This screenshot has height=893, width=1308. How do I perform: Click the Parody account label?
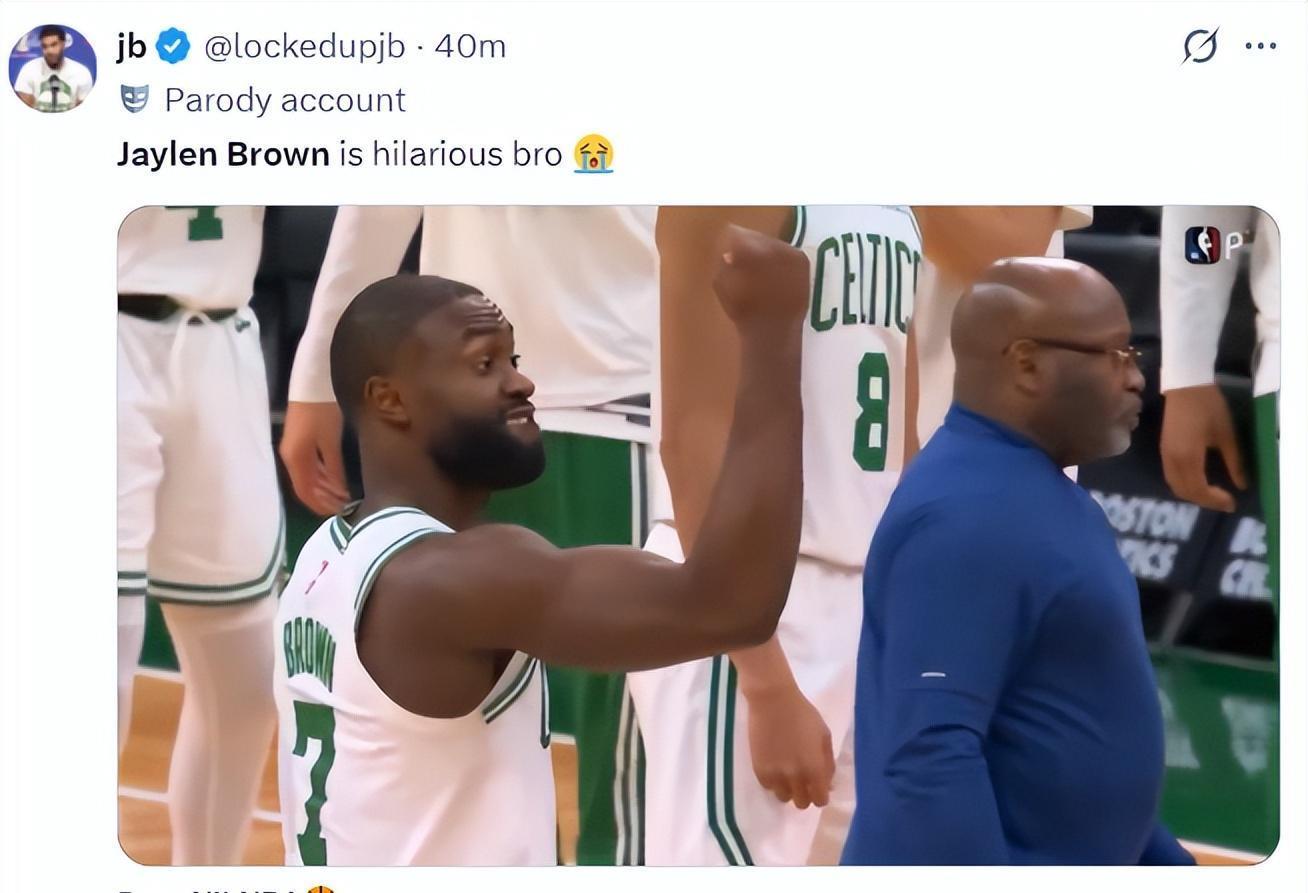pyautogui.click(x=285, y=100)
